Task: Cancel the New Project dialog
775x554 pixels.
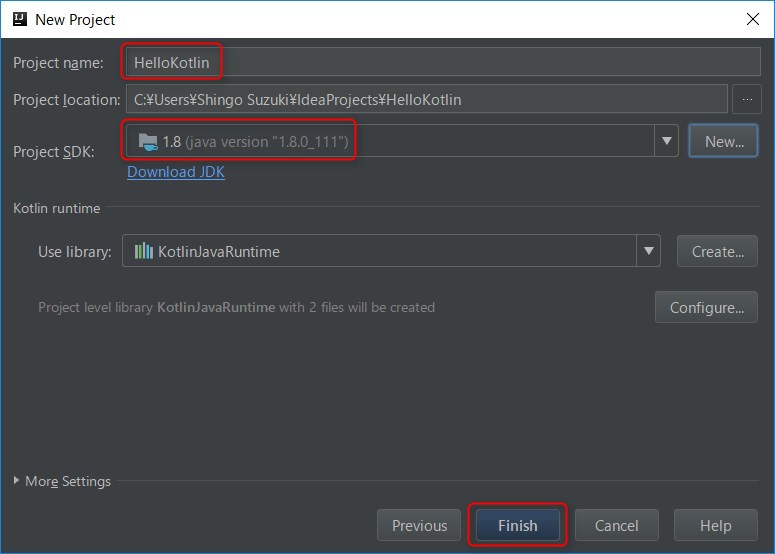Action: (616, 525)
